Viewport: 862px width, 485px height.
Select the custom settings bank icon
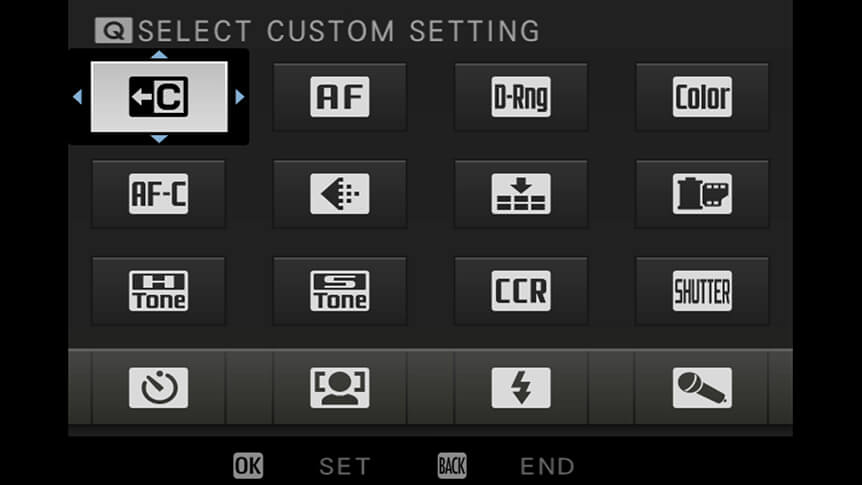159,97
